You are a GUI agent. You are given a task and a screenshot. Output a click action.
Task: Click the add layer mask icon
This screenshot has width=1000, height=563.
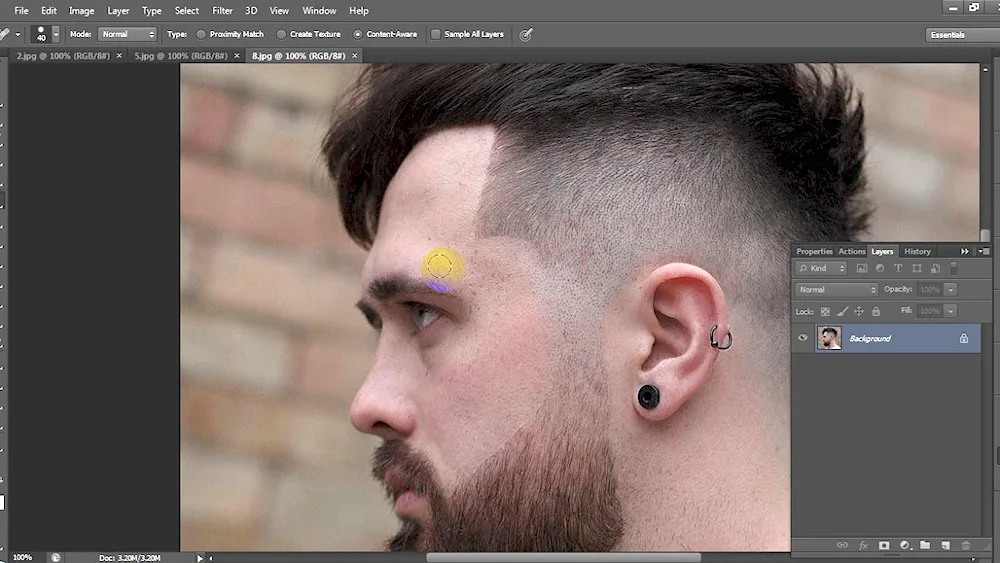[x=884, y=545]
